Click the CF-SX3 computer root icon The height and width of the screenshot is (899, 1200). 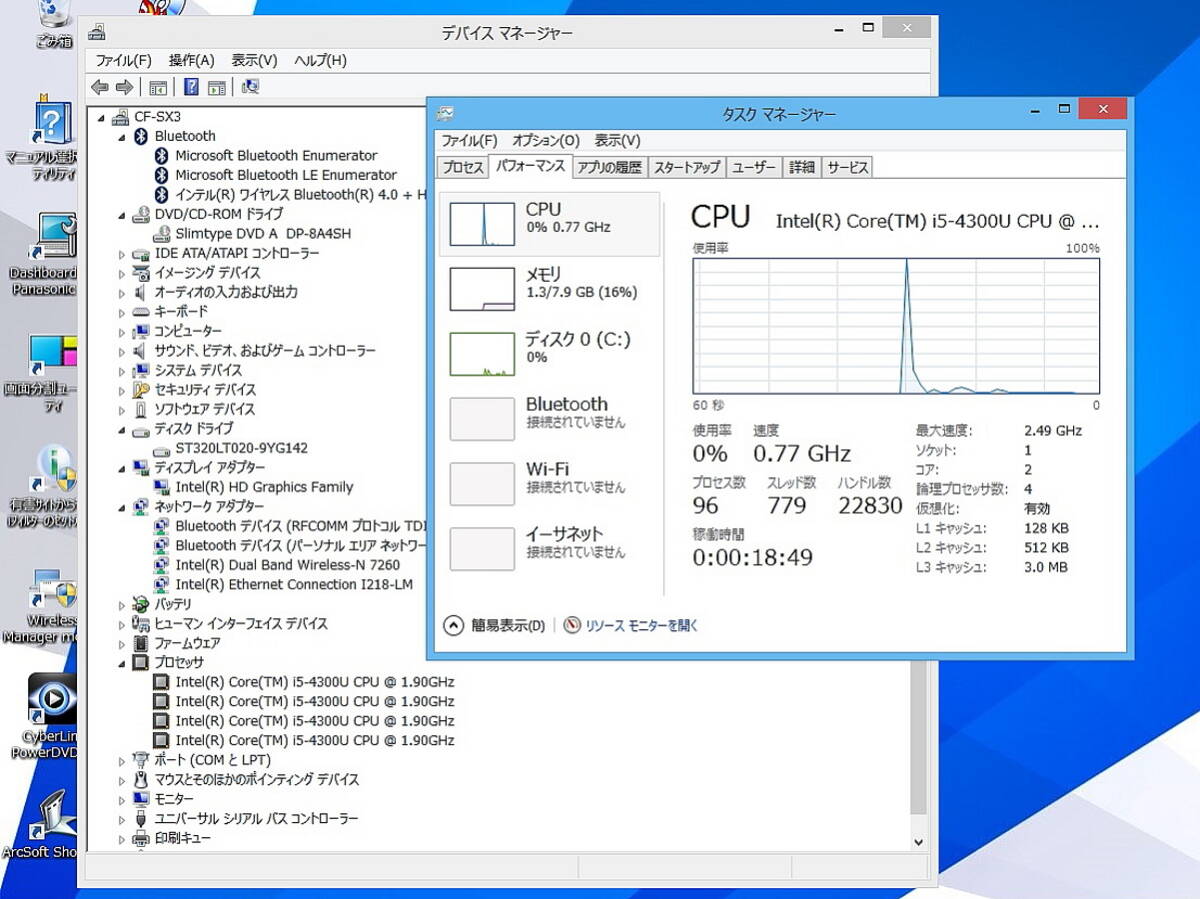[122, 116]
